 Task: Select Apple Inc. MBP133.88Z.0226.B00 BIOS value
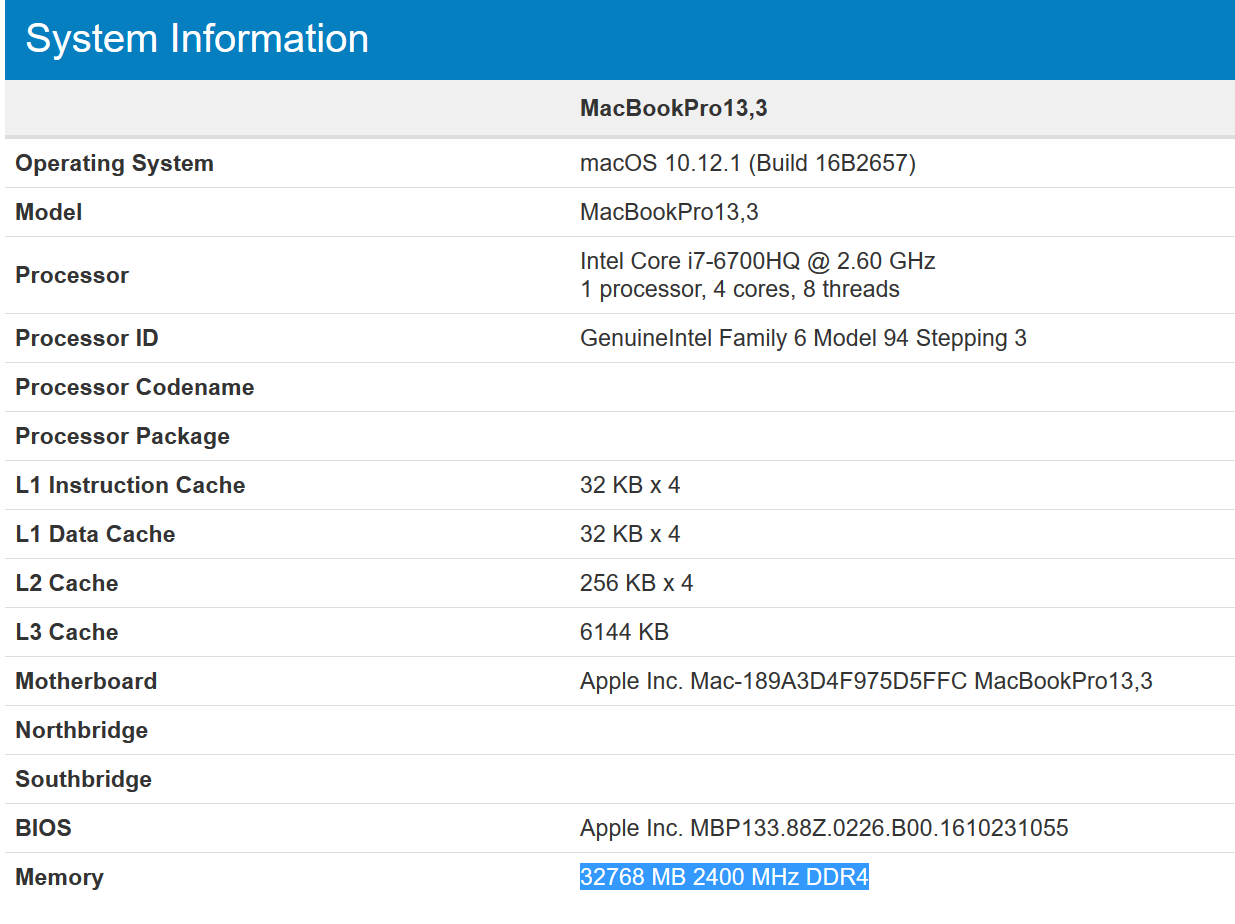pos(824,828)
